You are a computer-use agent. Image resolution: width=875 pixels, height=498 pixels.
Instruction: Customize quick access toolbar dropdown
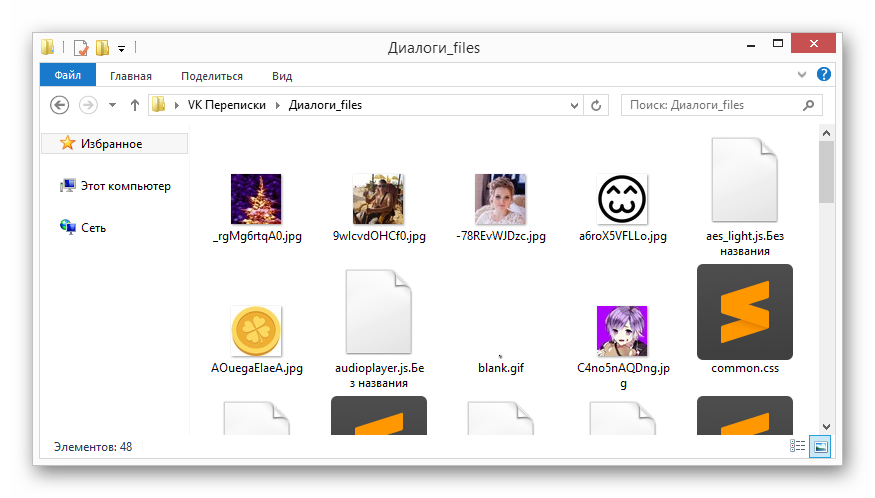[121, 47]
